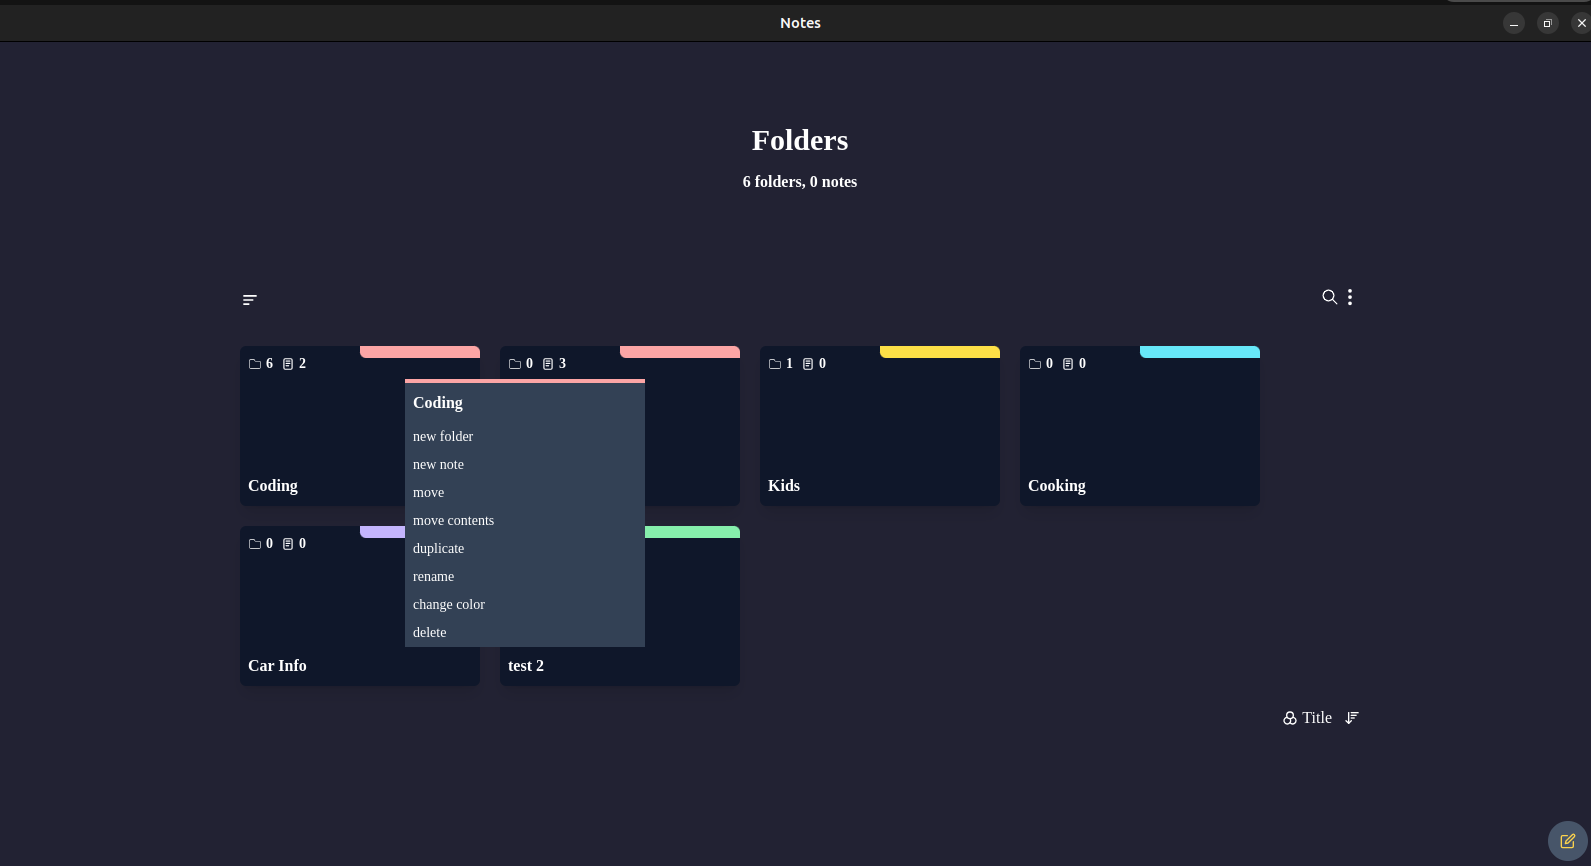Open the Car Info folder title

click(277, 666)
